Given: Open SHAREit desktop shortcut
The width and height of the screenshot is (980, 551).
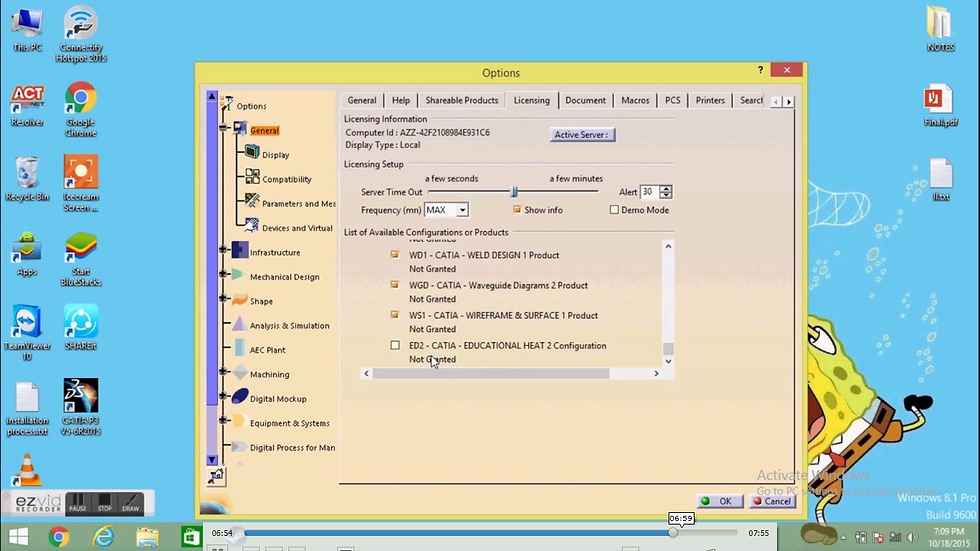Looking at the screenshot, I should (81, 327).
